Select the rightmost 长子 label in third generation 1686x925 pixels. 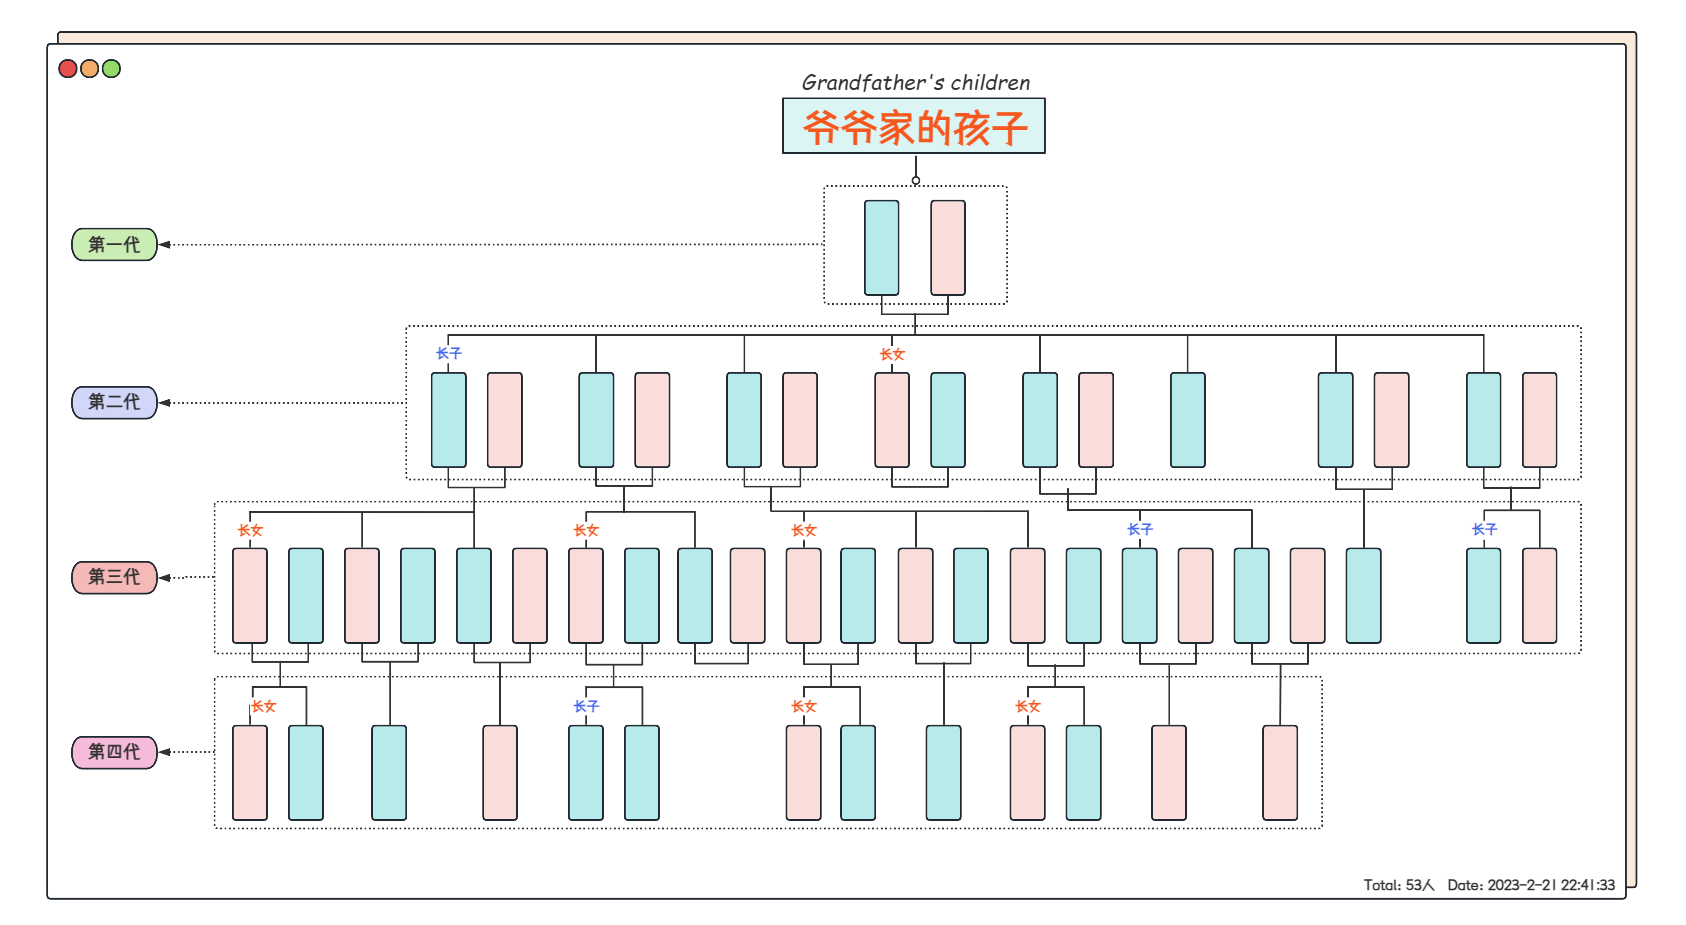tap(1484, 530)
